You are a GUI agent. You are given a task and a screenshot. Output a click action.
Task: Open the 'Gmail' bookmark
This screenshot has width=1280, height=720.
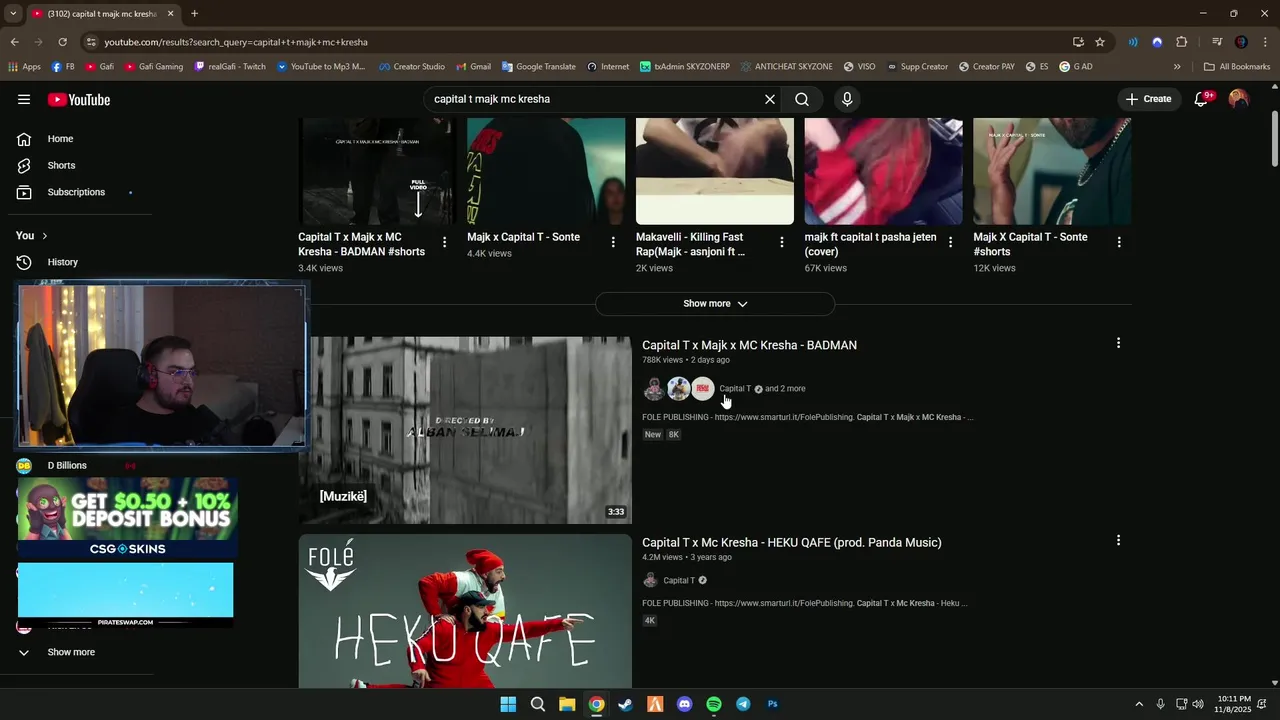click(x=474, y=67)
